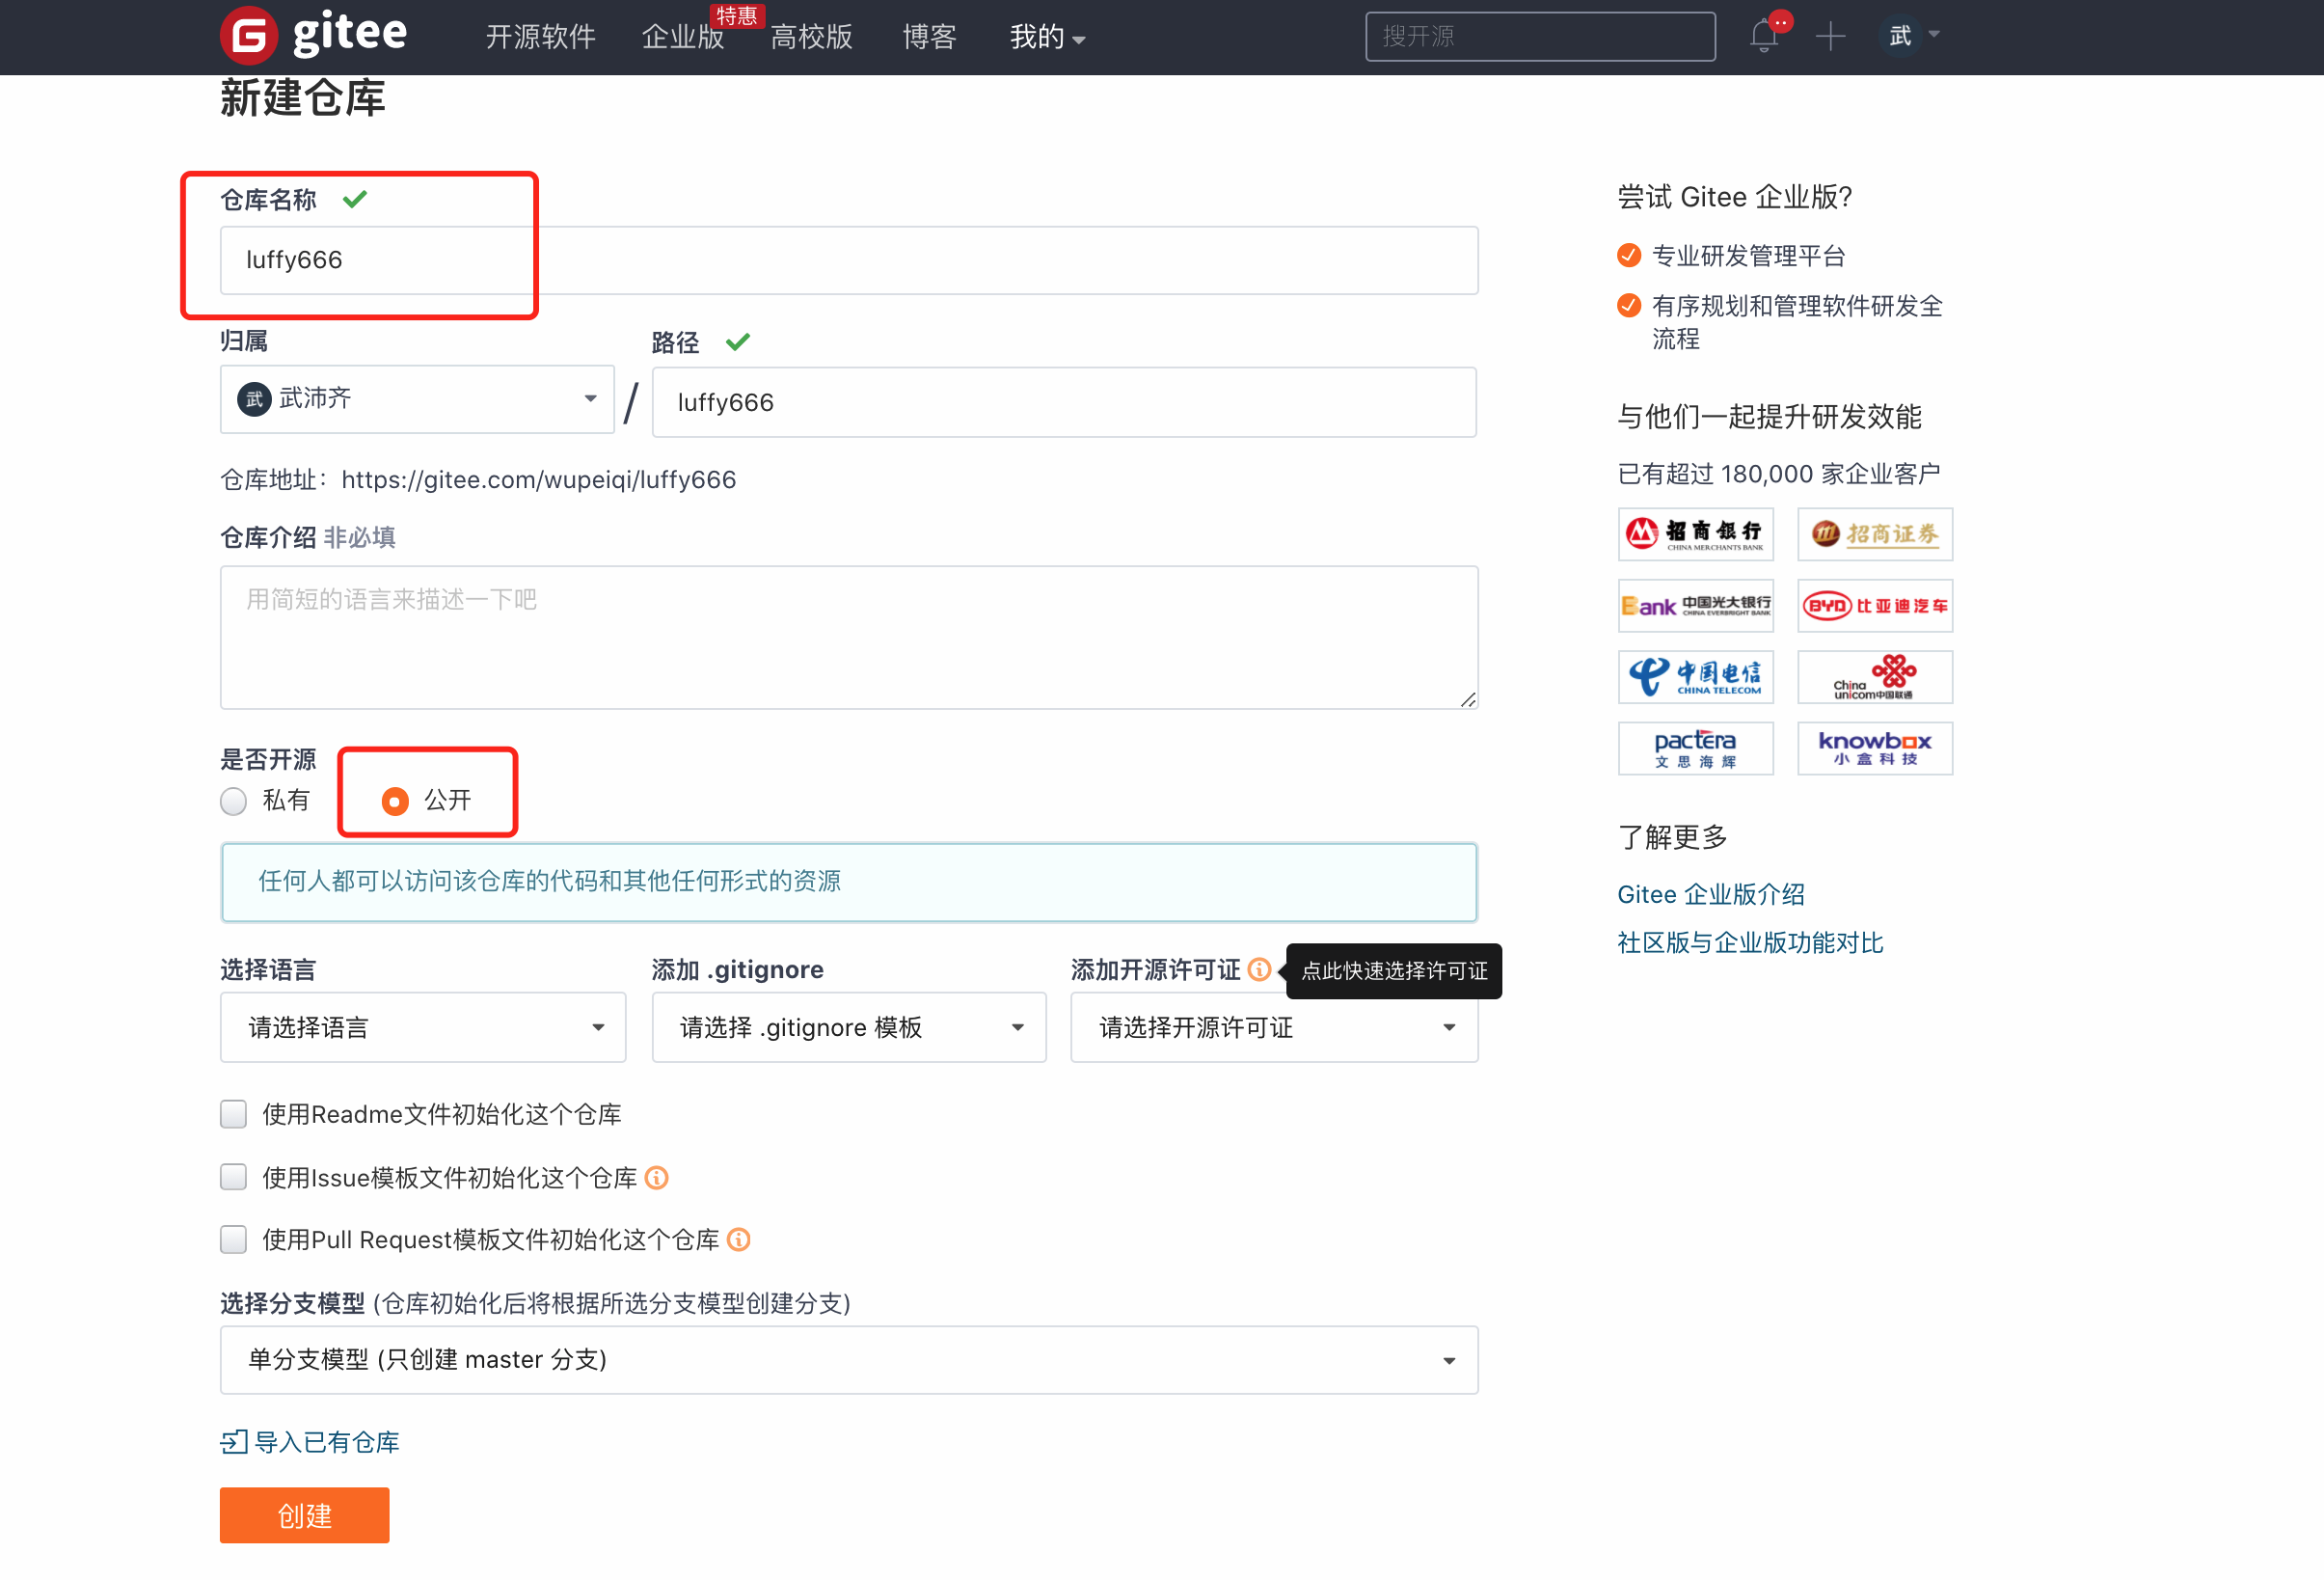Click the 导入已有仓库 import icon
2324x1580 pixels.
tap(234, 1441)
